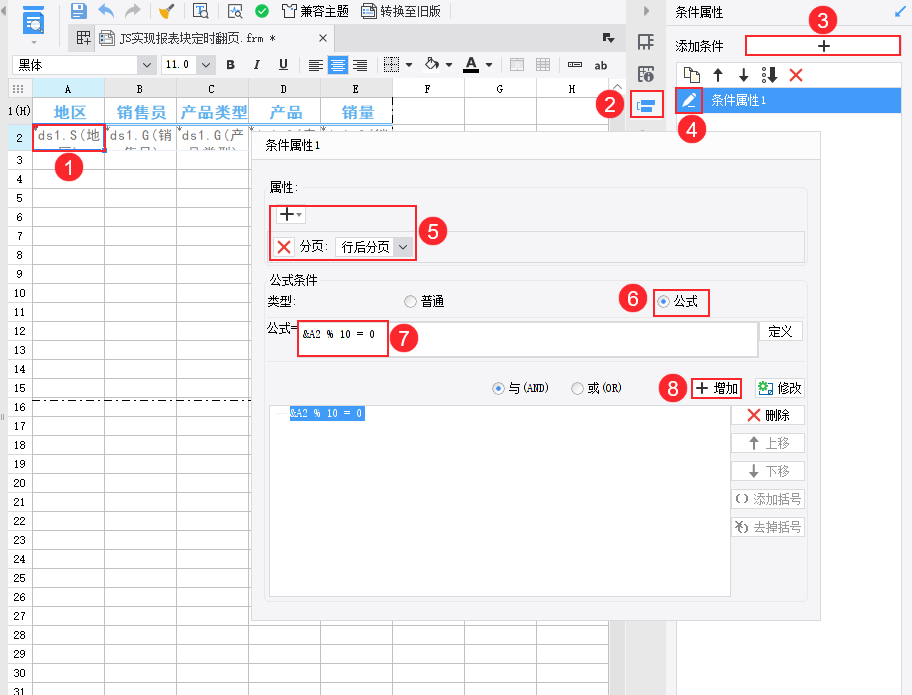Choose the 与(AND) radio option
Viewport: 912px width, 695px height.
tap(498, 388)
